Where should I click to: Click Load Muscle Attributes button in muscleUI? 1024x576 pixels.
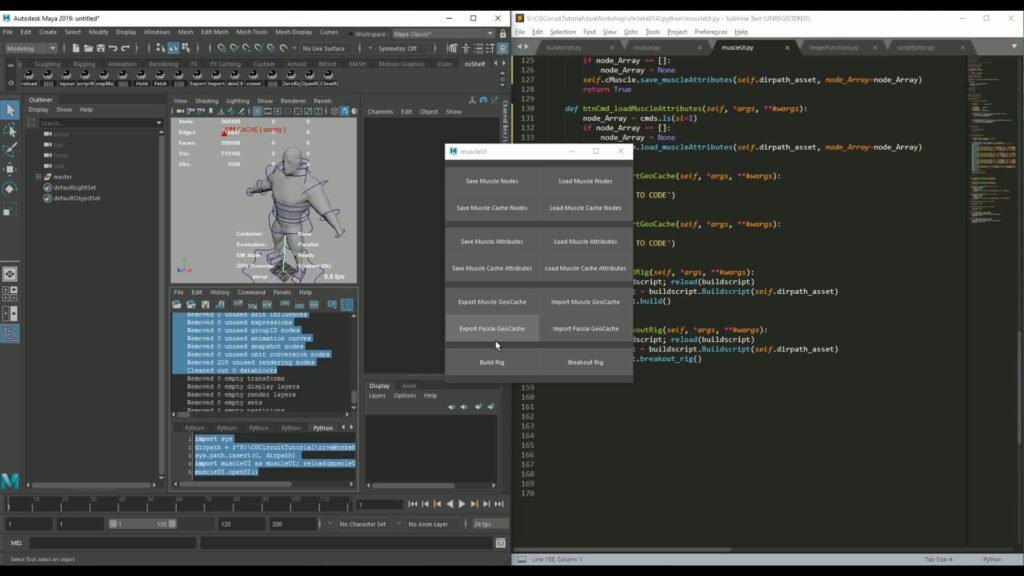(585, 242)
